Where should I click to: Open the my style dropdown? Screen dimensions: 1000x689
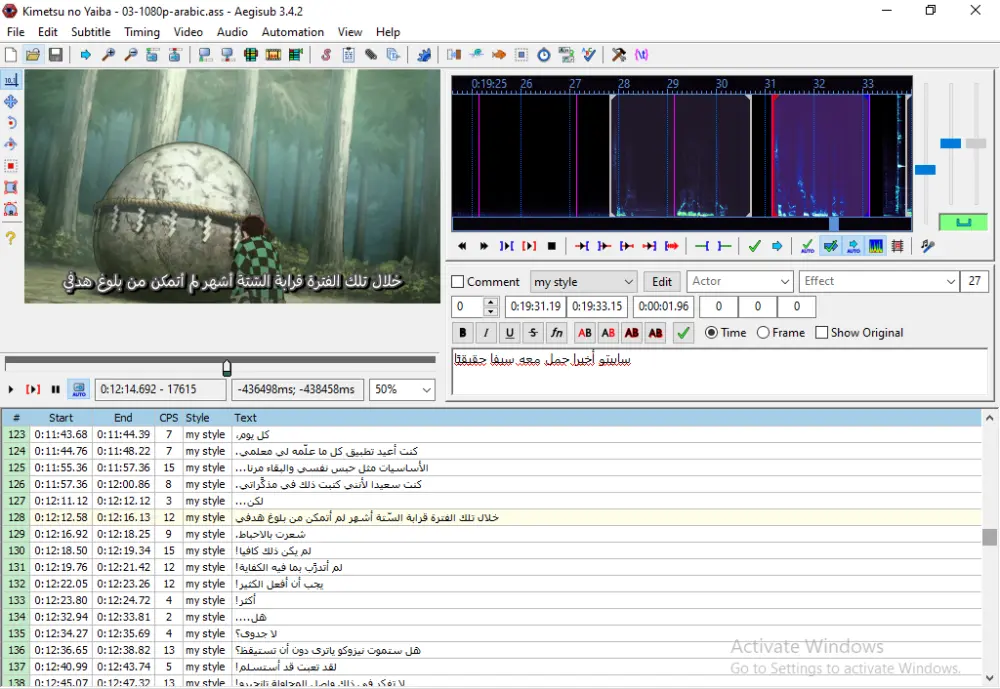[584, 281]
